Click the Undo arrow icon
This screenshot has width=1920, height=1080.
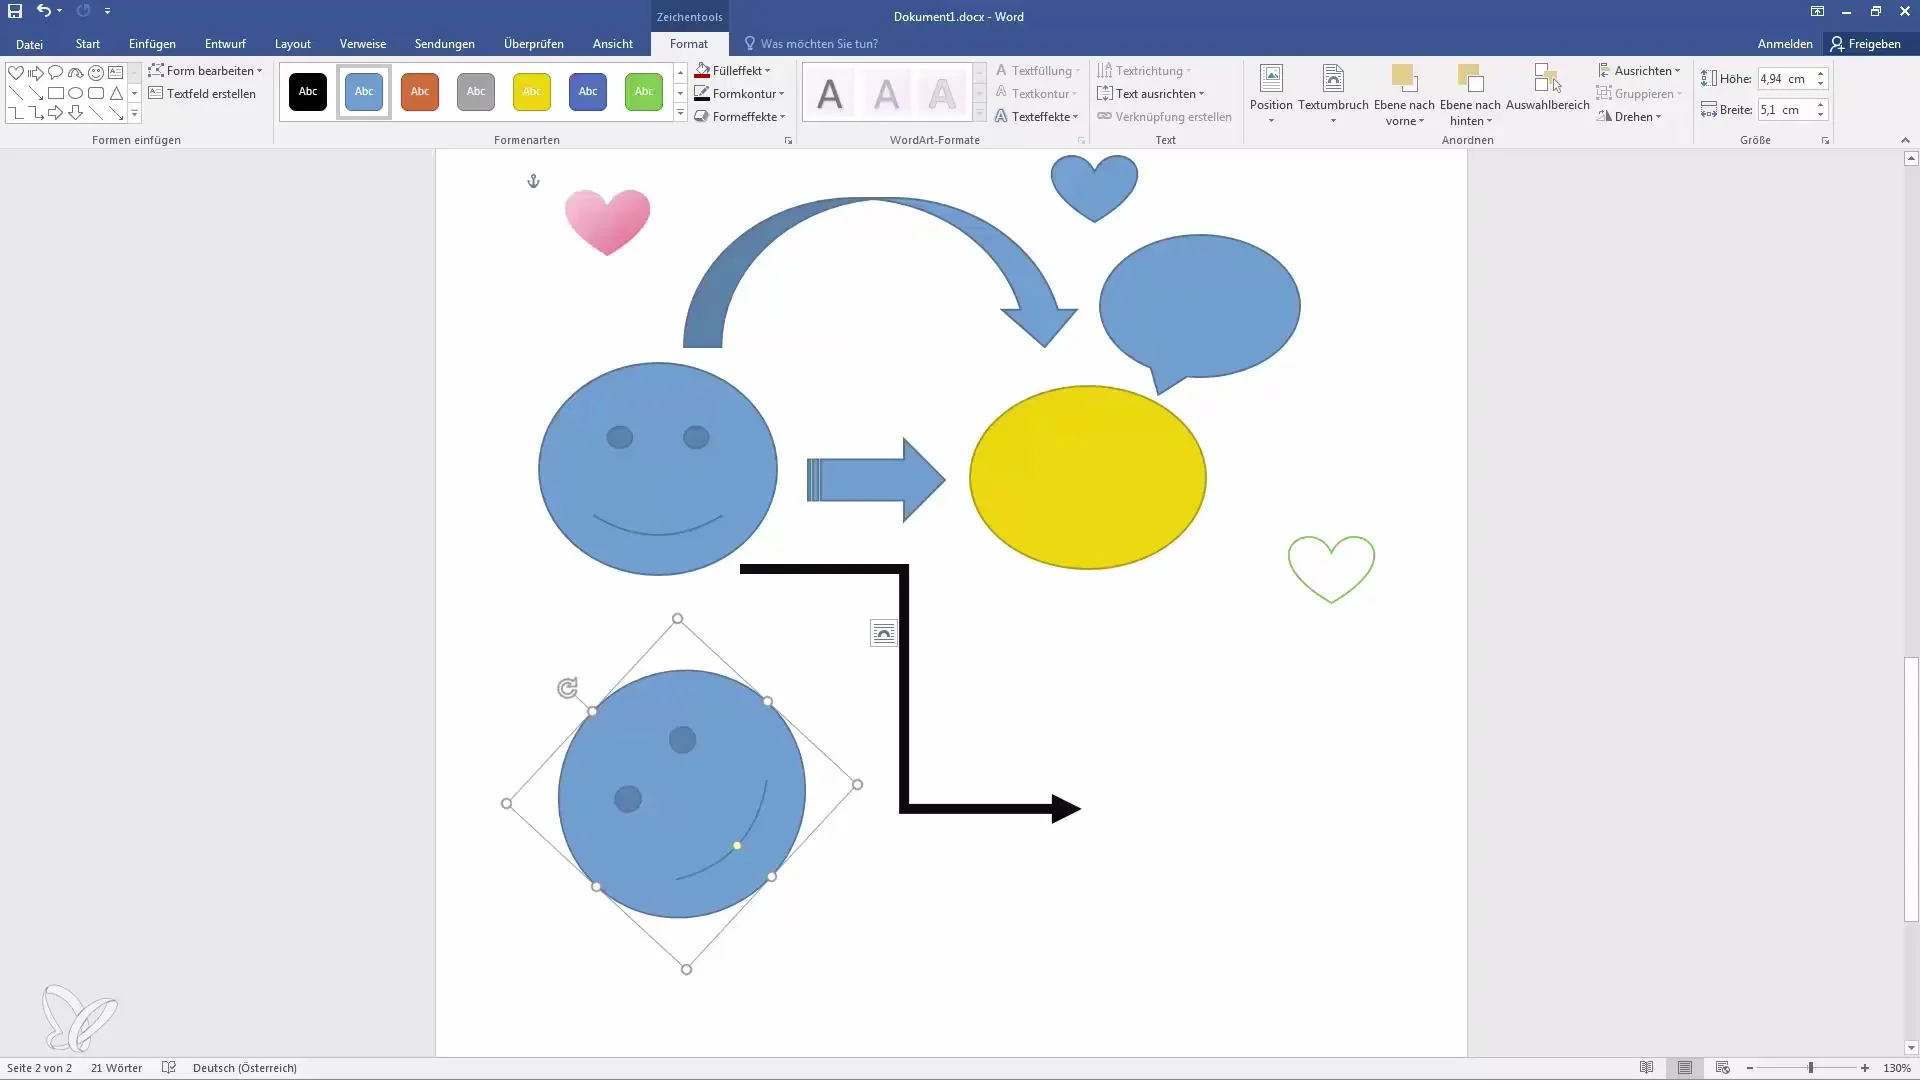[x=43, y=11]
